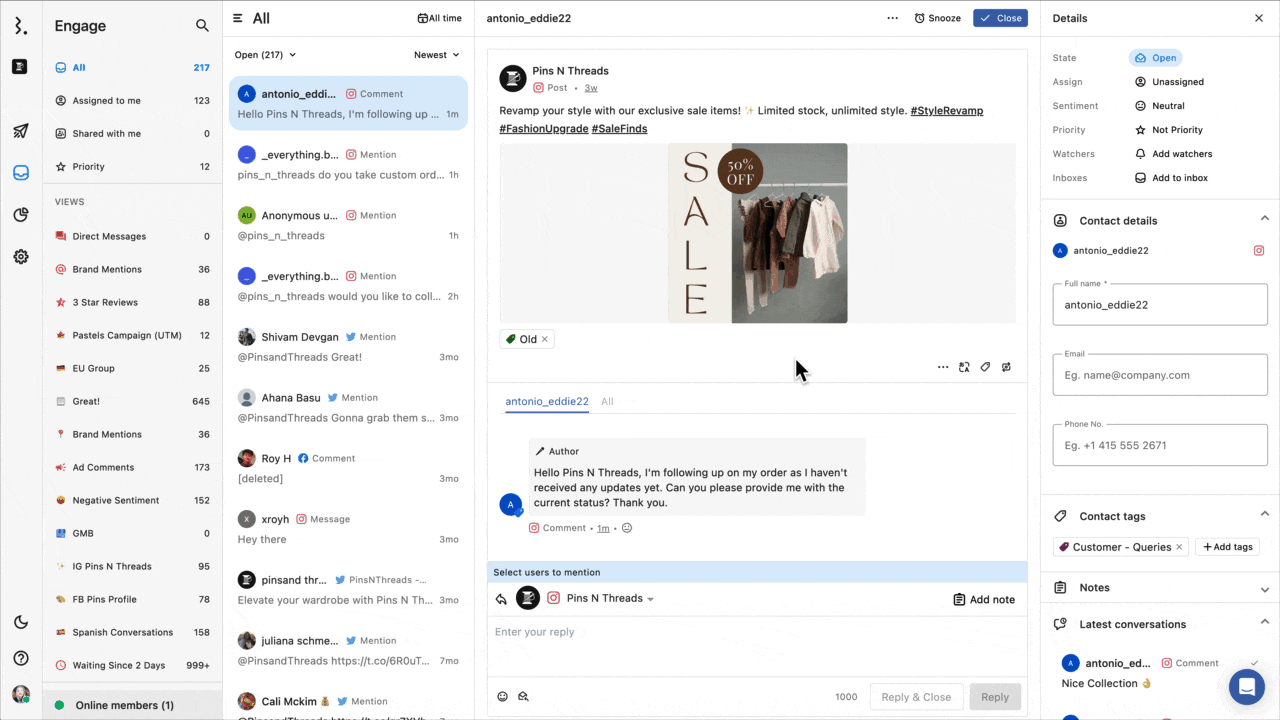Expand the Notes section
The image size is (1280, 720).
[1264, 589]
